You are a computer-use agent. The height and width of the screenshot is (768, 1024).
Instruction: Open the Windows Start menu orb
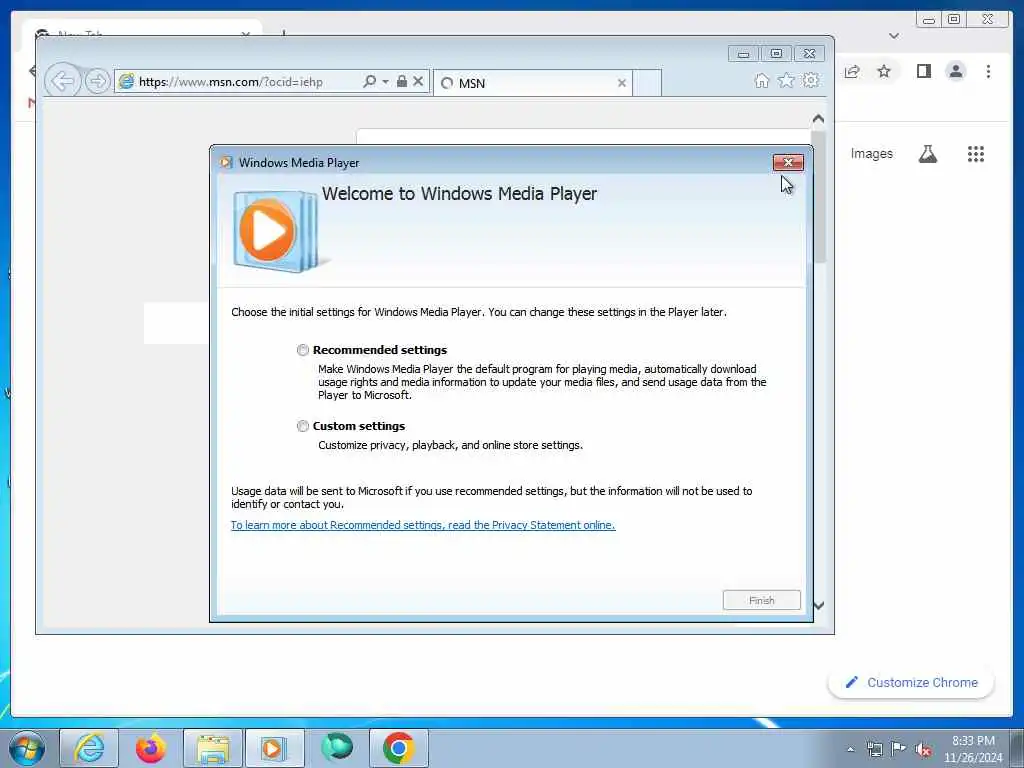click(x=27, y=748)
